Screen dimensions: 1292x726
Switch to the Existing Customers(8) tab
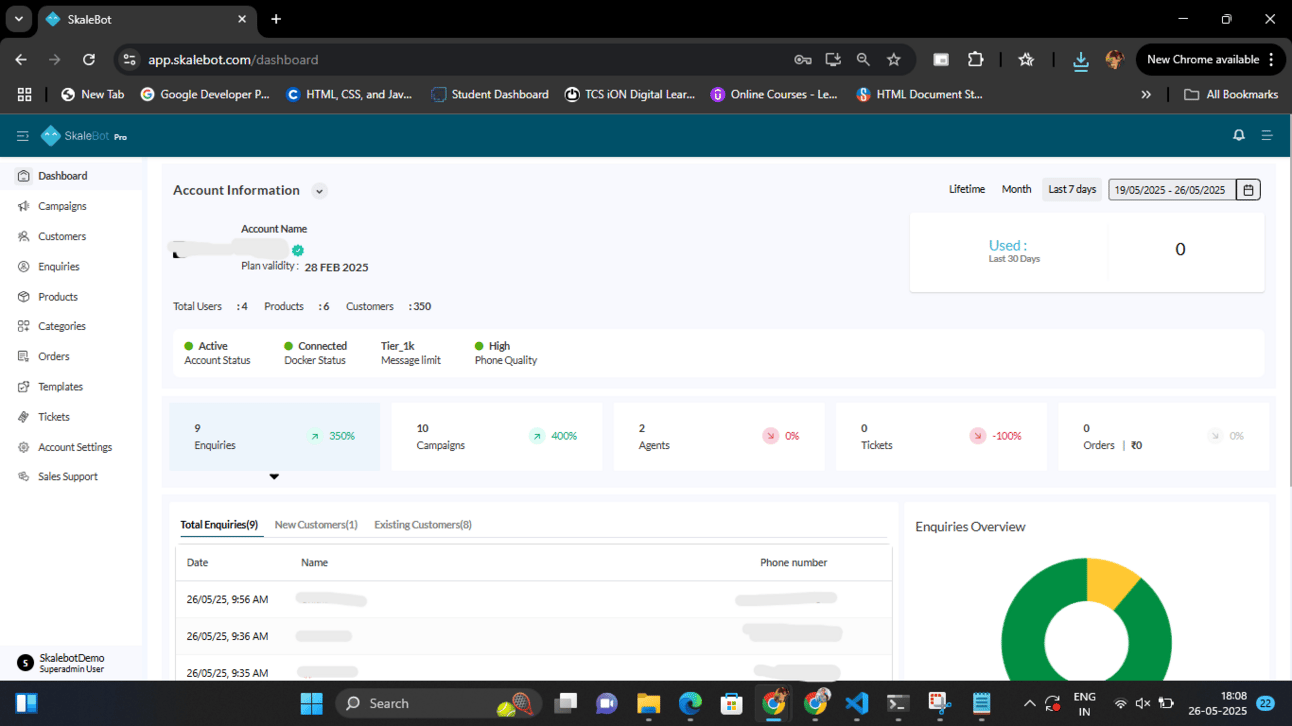point(423,525)
